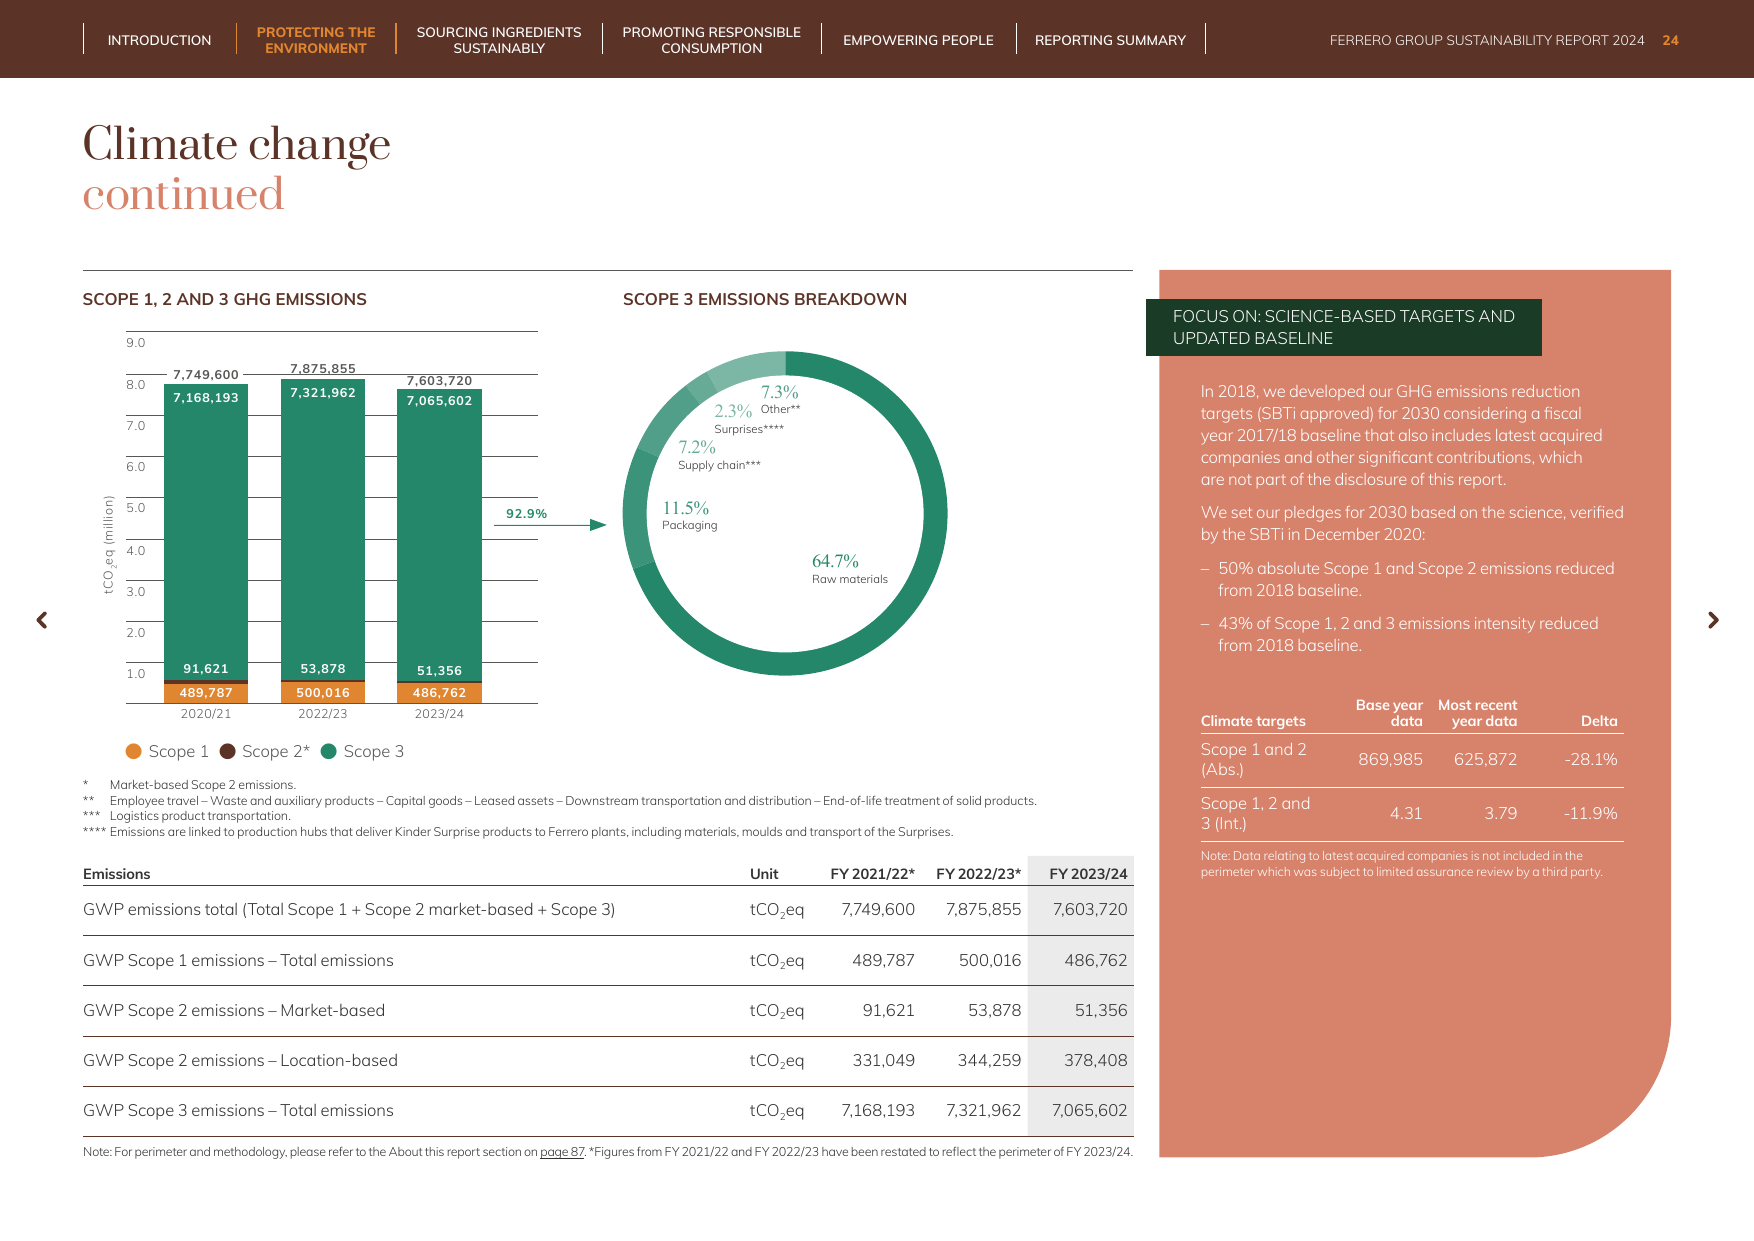Follow the page 87 link

point(562,1152)
